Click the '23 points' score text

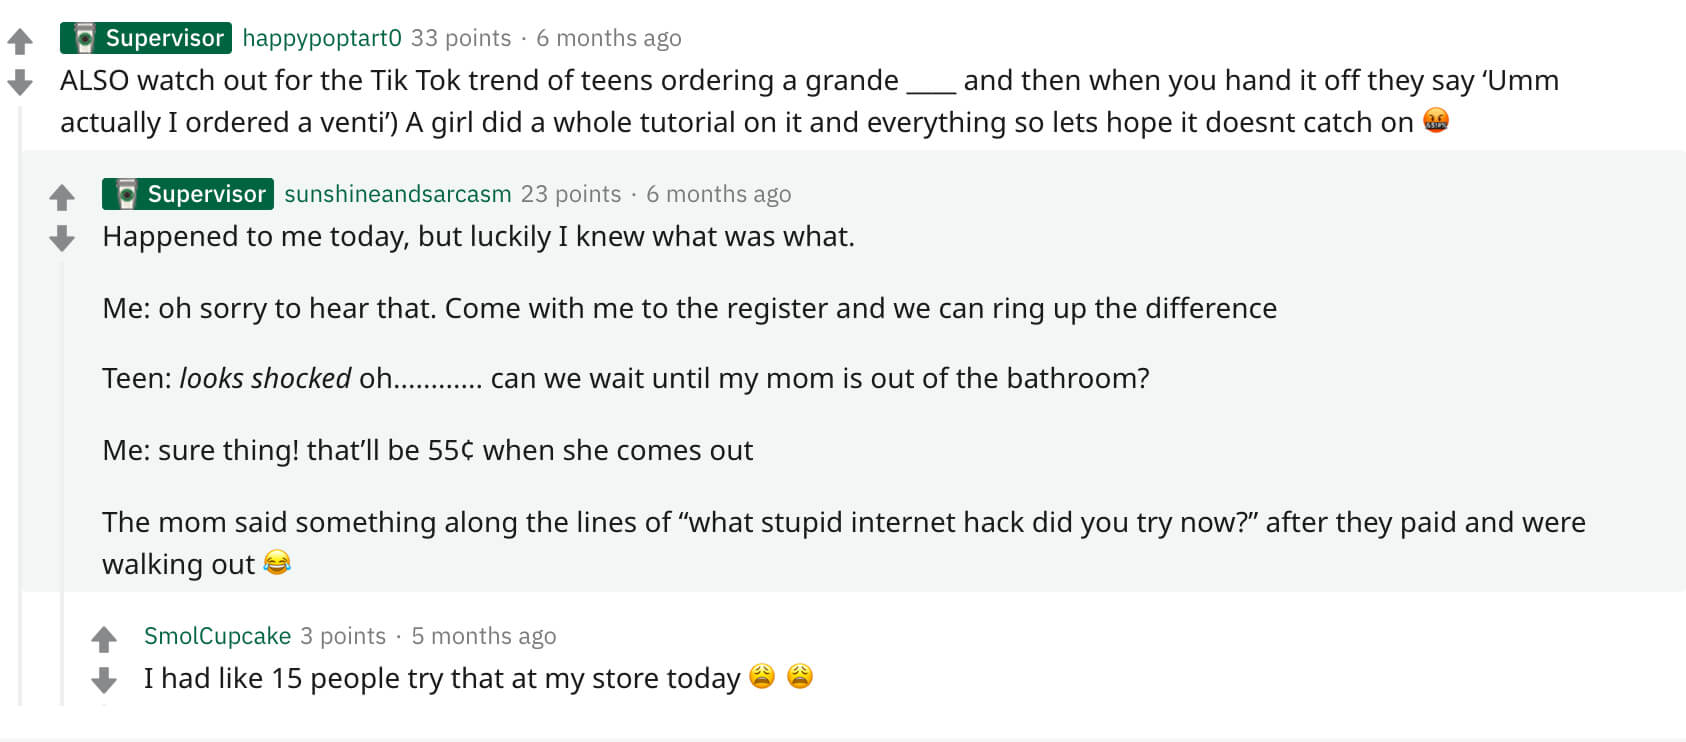coord(571,194)
